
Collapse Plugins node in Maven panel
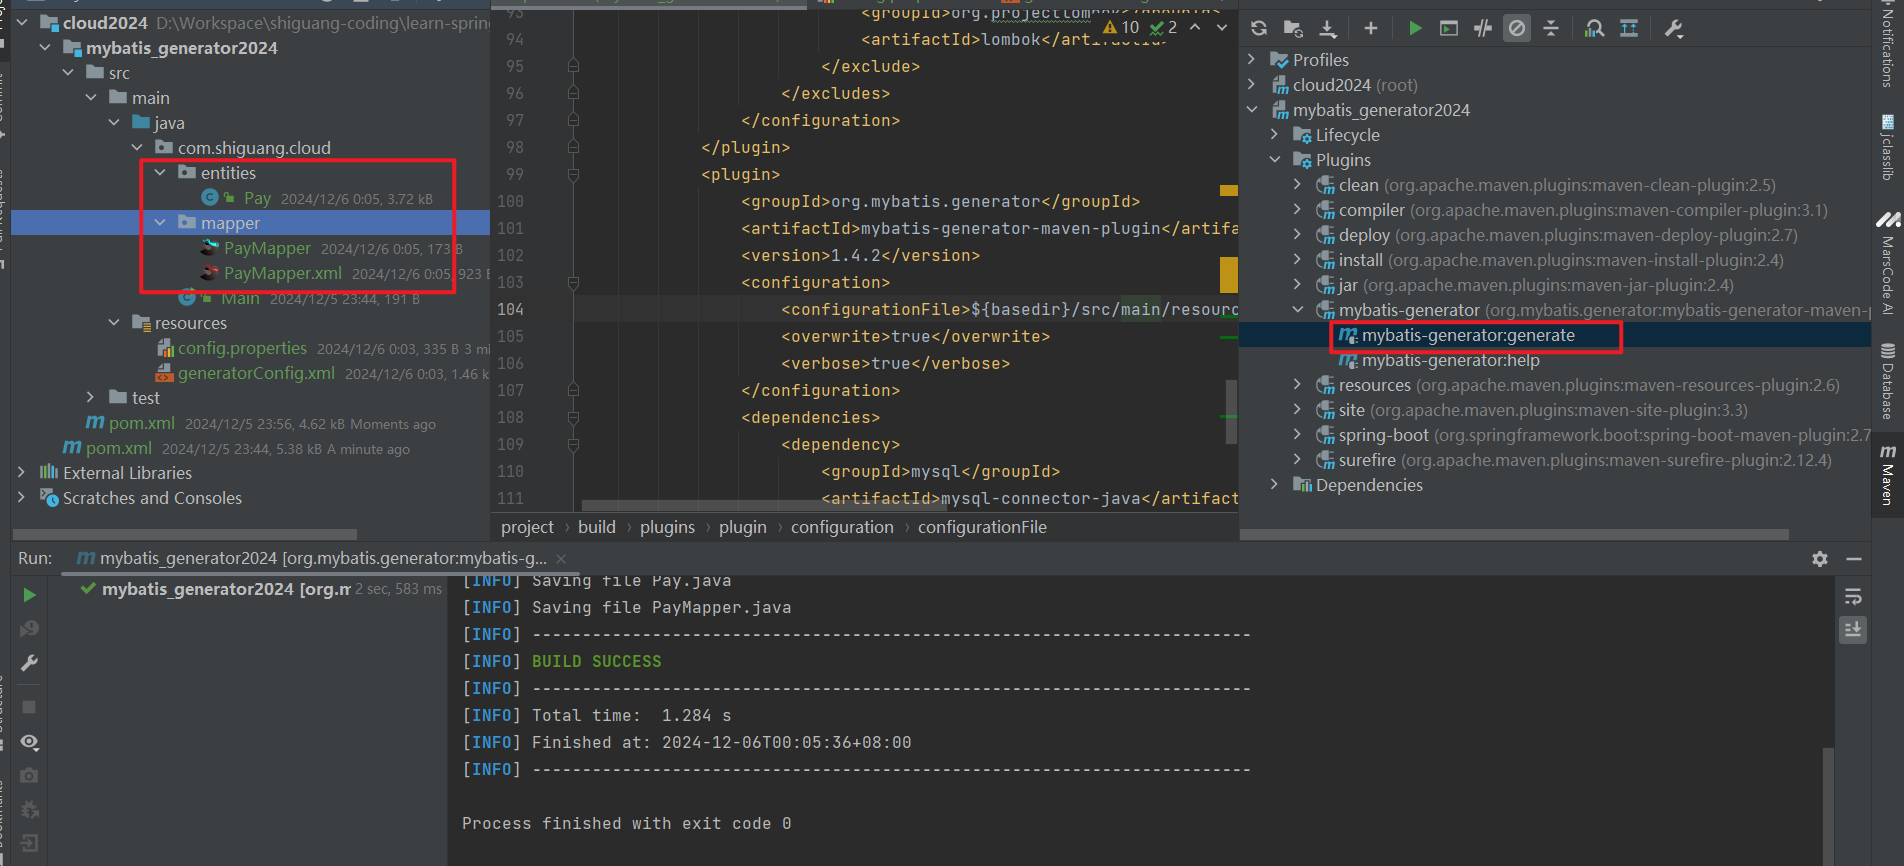[1274, 160]
